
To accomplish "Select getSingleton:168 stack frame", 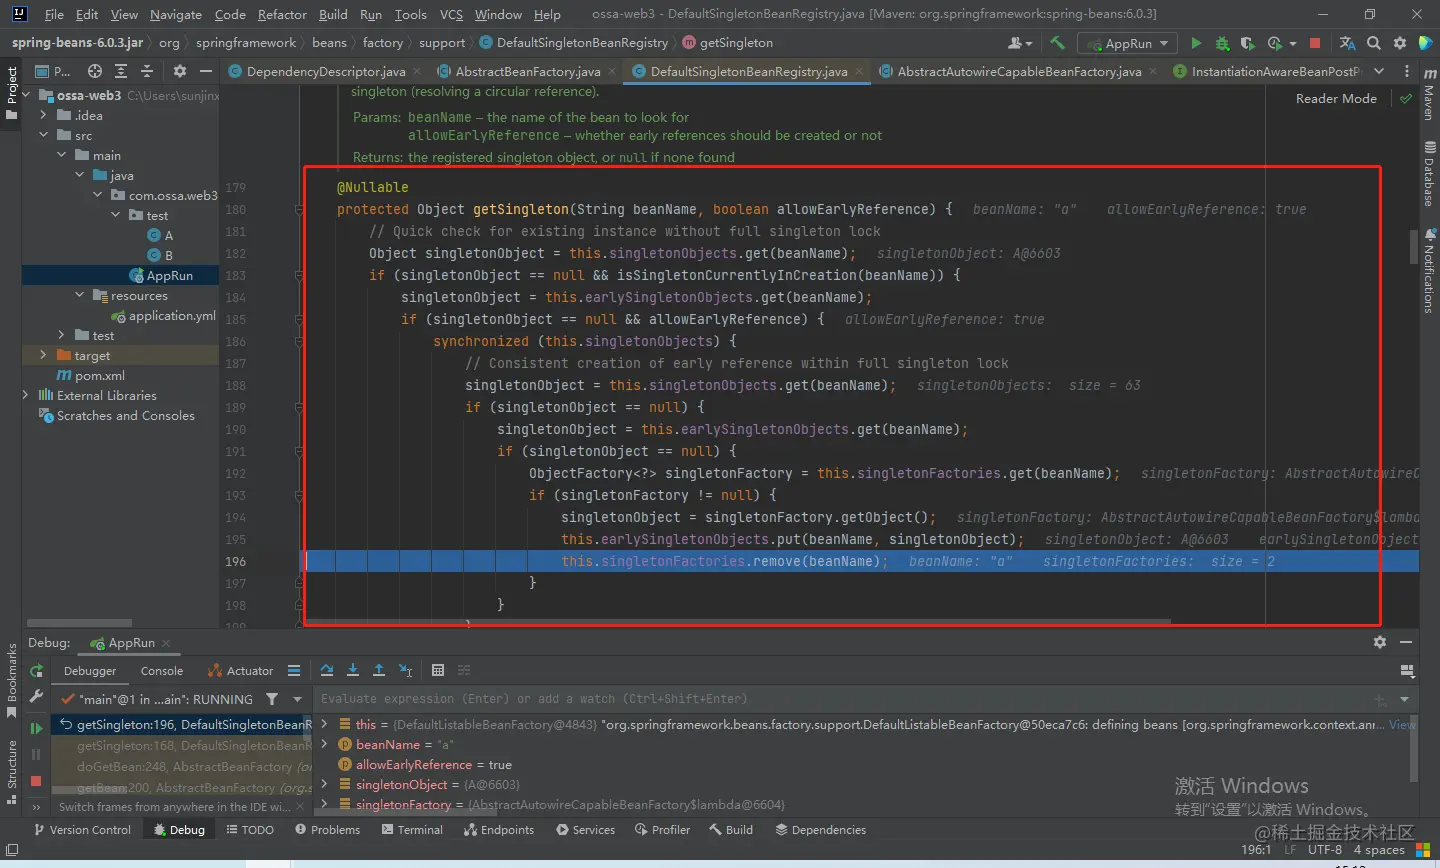I will 181,746.
